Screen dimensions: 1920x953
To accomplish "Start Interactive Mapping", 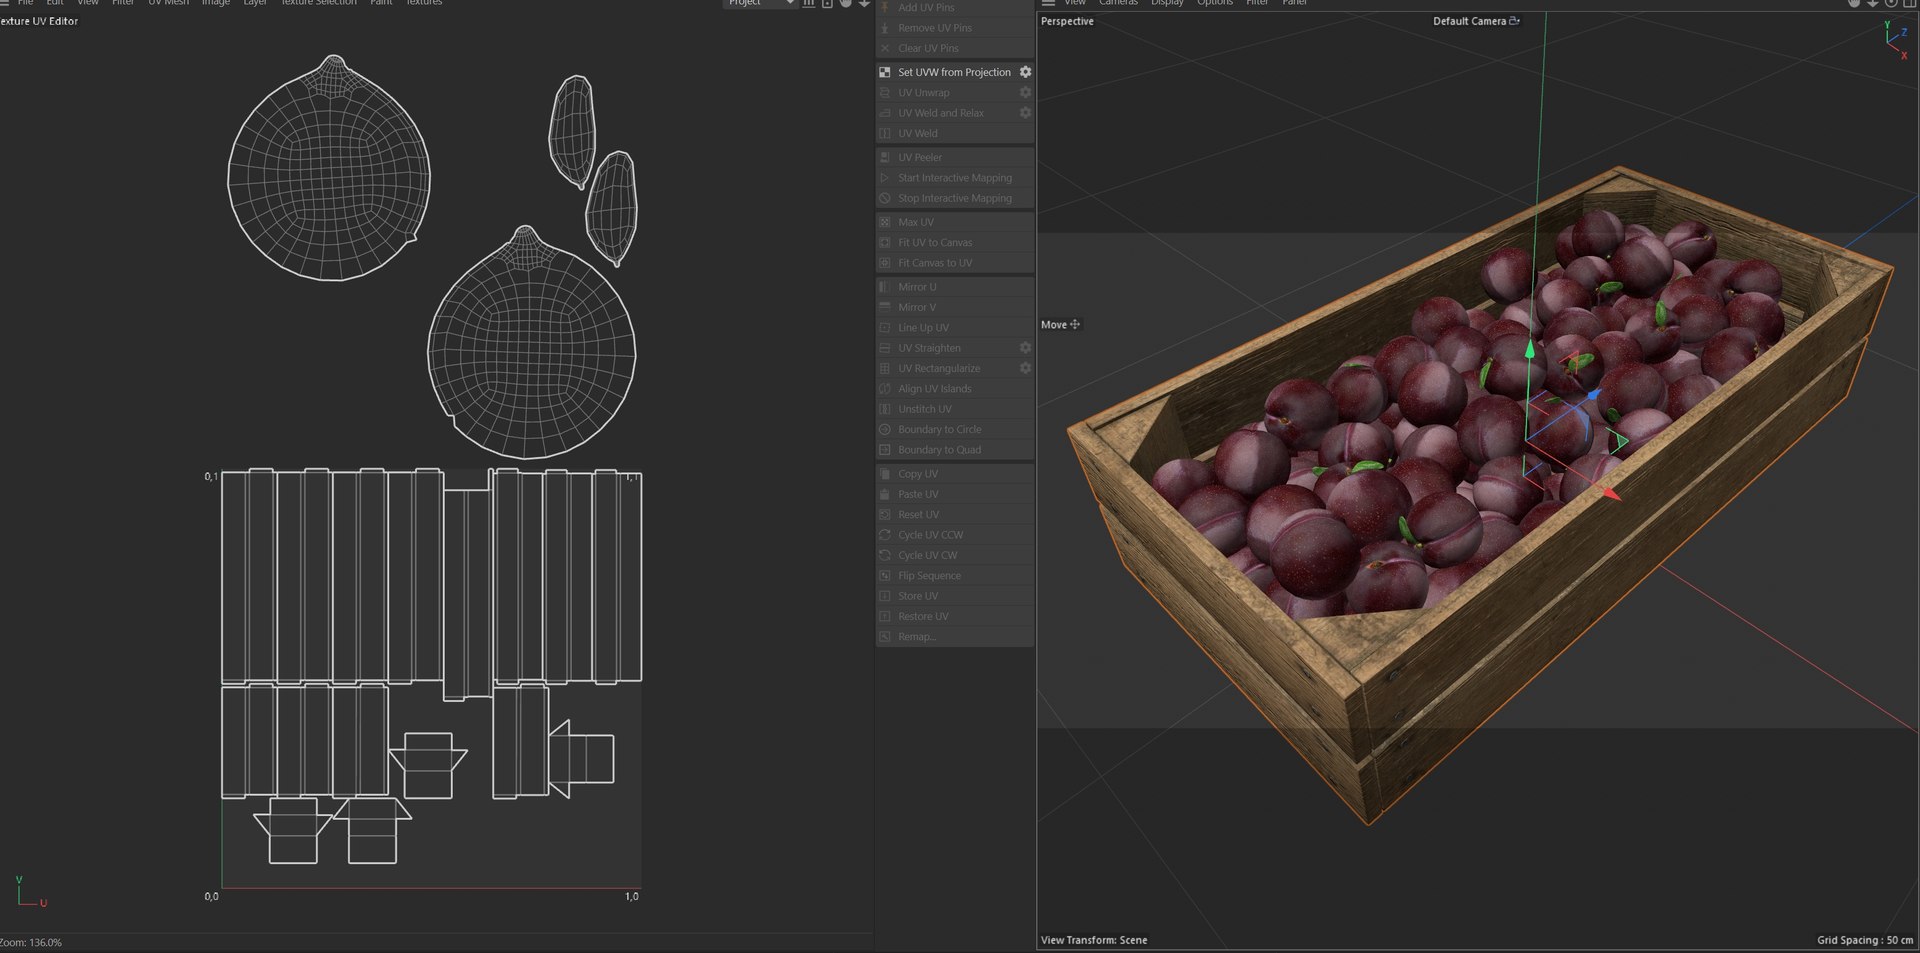I will pos(954,178).
